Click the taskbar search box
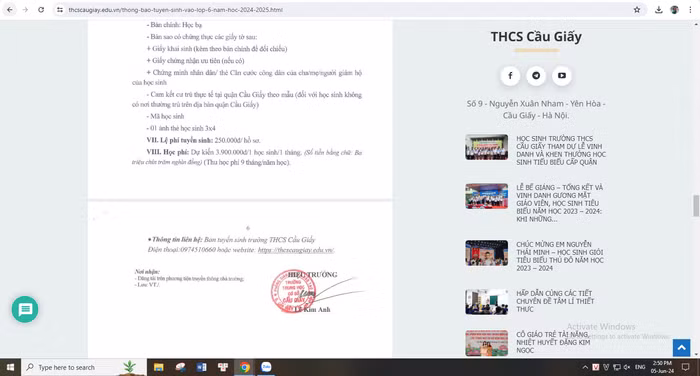This screenshot has width=700, height=376. coord(84,367)
